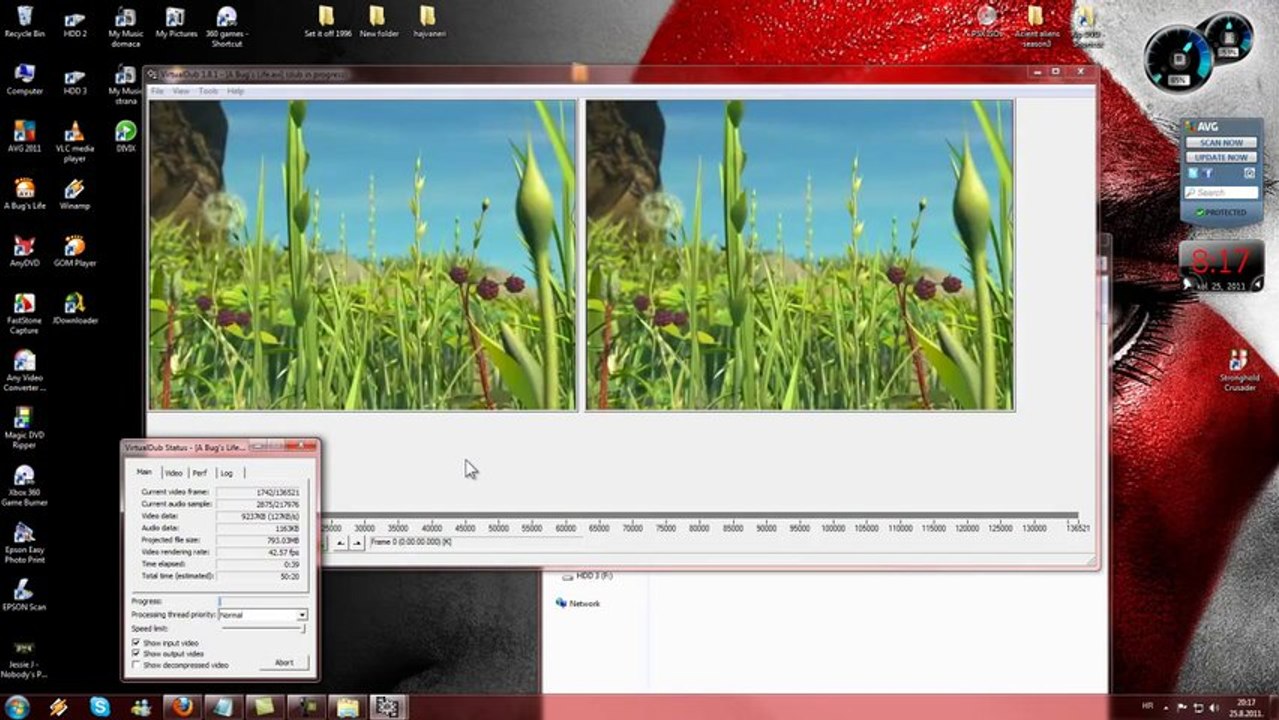Image resolution: width=1279 pixels, height=720 pixels.
Task: Open the Help menu in VirtualDub
Action: point(235,91)
